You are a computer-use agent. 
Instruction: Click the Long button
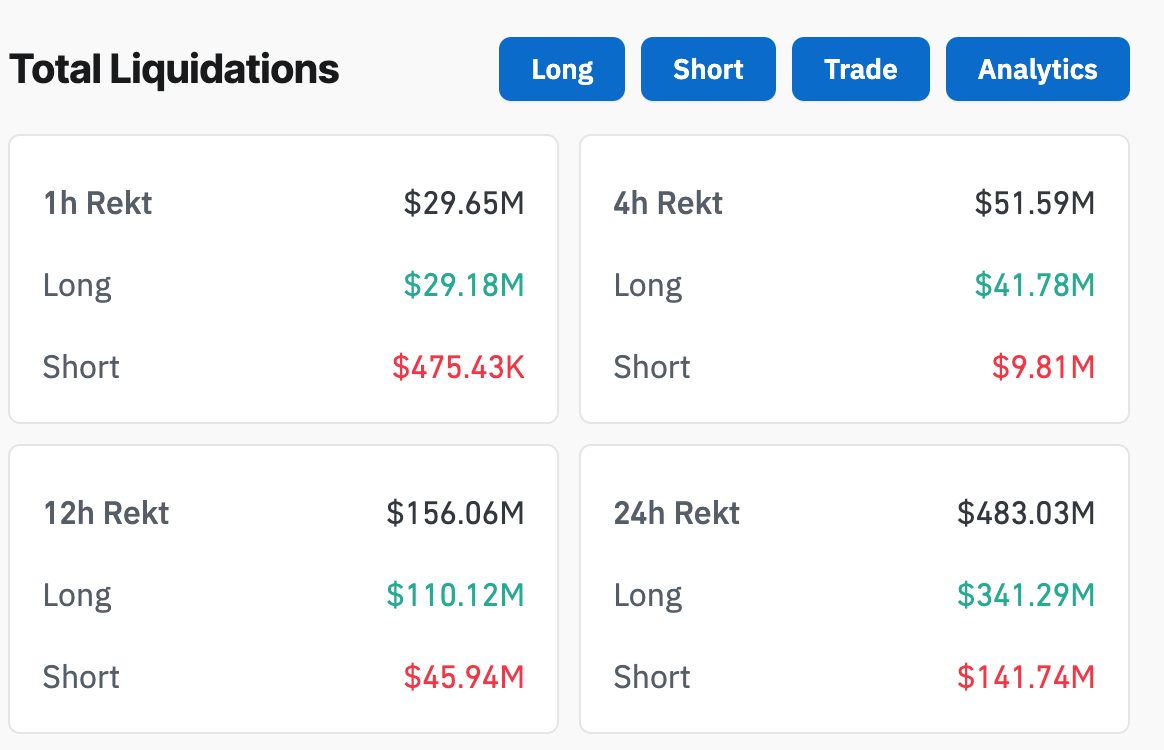pos(562,69)
